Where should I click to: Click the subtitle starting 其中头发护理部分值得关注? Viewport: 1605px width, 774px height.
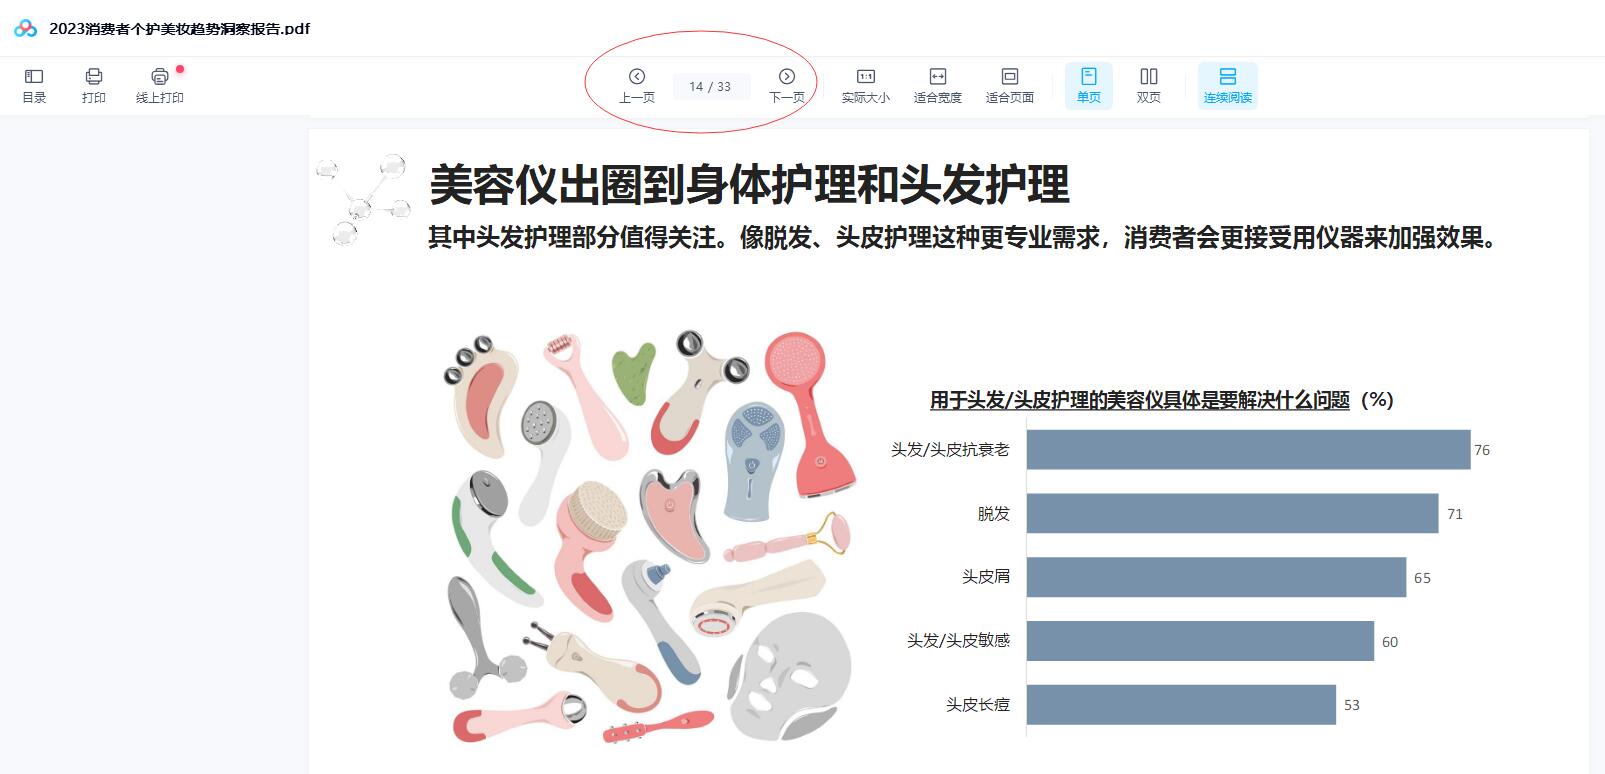[x=961, y=237]
